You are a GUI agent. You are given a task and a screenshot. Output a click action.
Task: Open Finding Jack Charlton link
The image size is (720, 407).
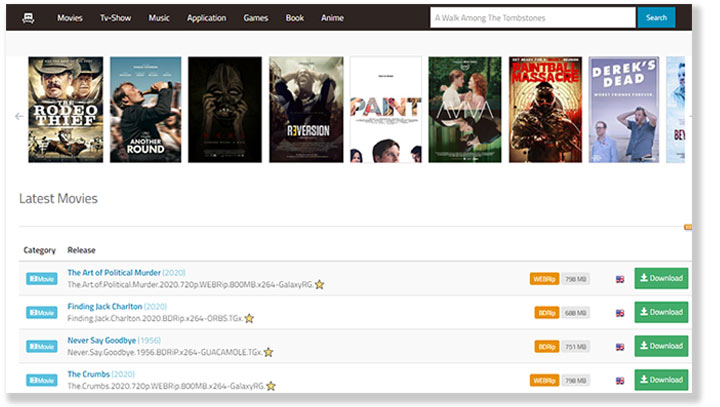click(x=105, y=306)
